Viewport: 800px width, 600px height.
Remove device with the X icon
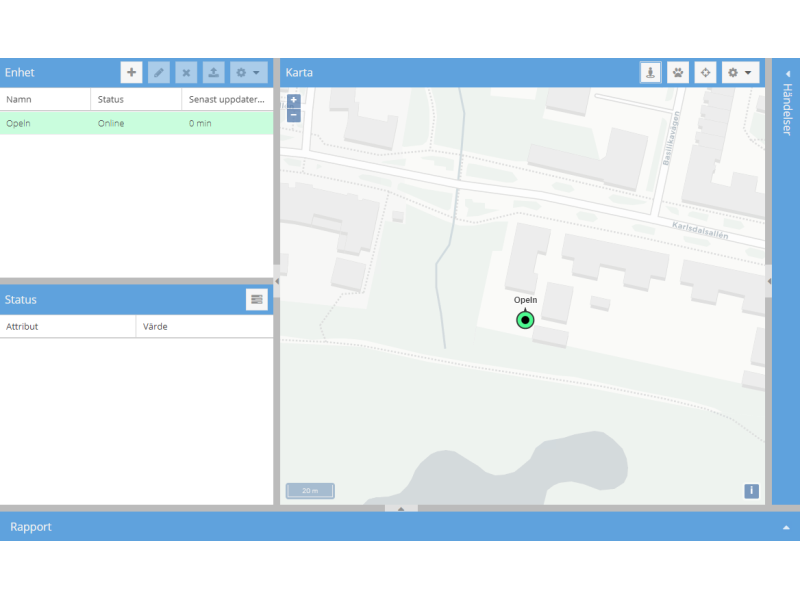(x=186, y=72)
